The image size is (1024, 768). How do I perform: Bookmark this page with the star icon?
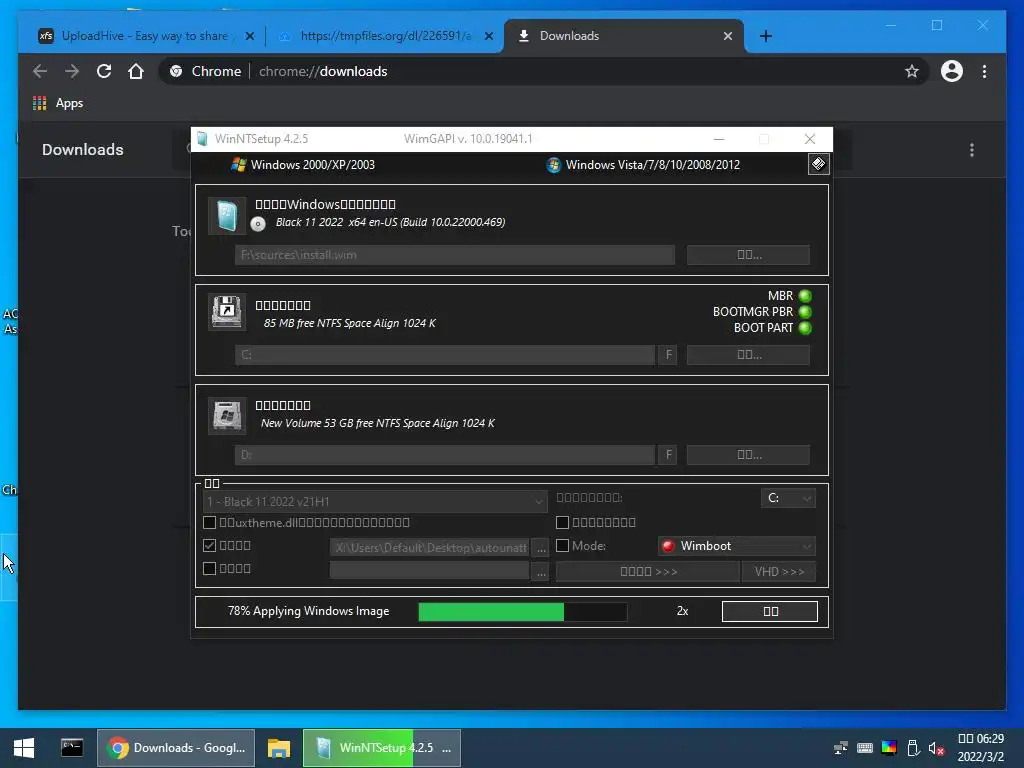point(912,71)
